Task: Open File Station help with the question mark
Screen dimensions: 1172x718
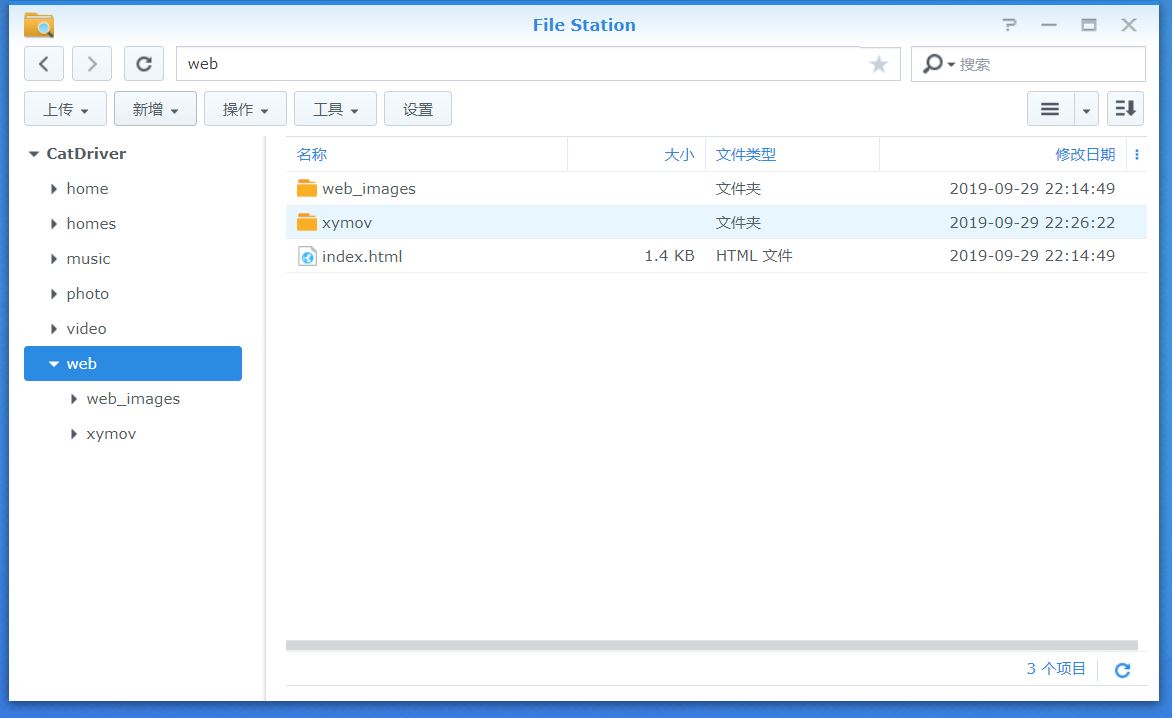Action: (1007, 25)
